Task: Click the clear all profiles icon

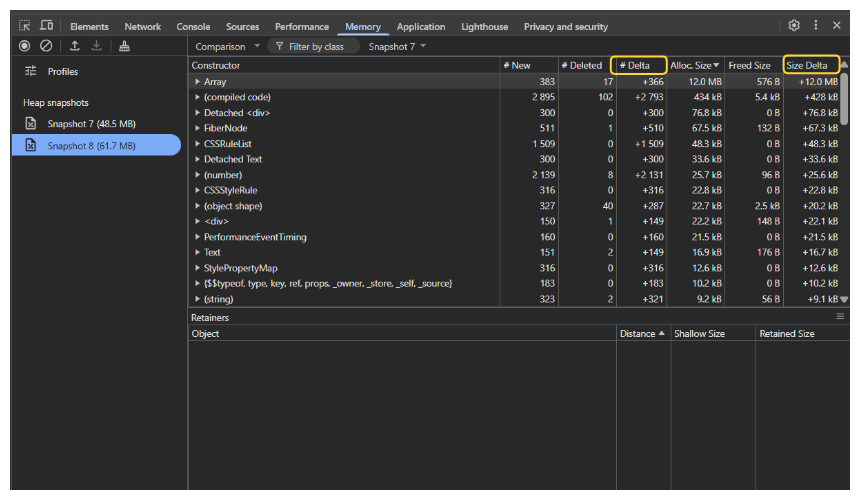Action: 46,46
